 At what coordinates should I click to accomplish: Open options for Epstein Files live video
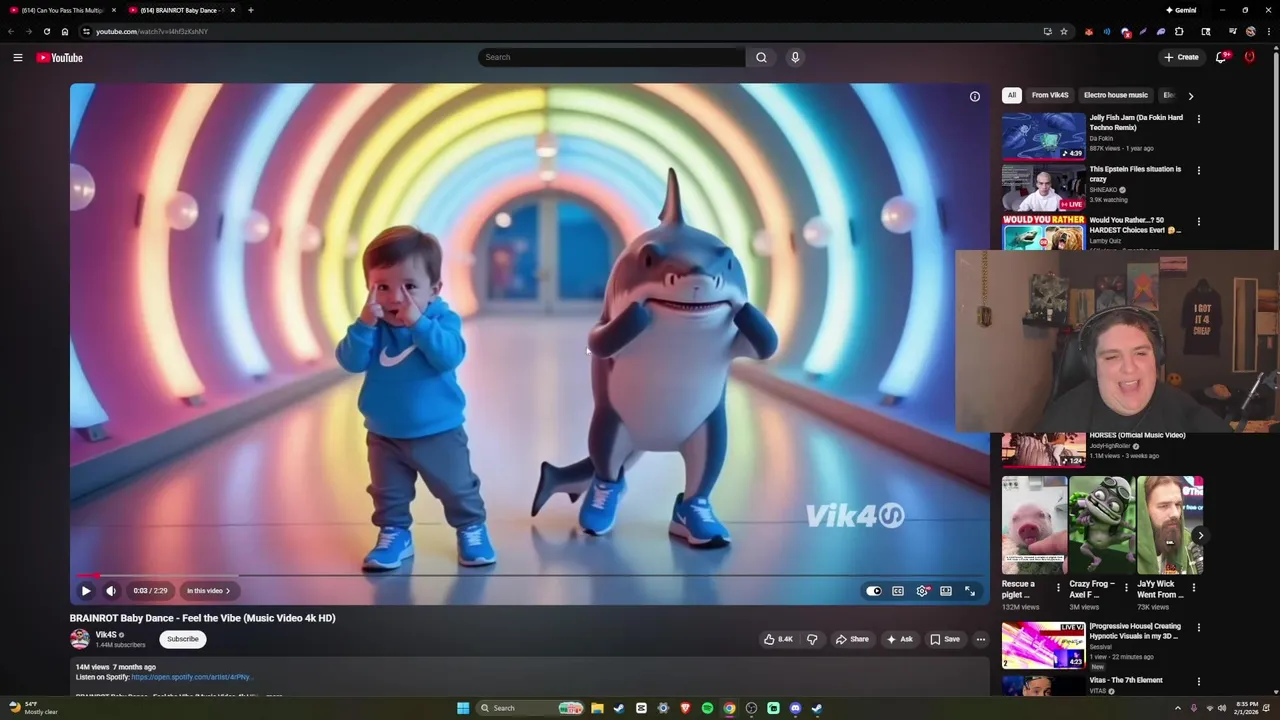tap(1199, 170)
